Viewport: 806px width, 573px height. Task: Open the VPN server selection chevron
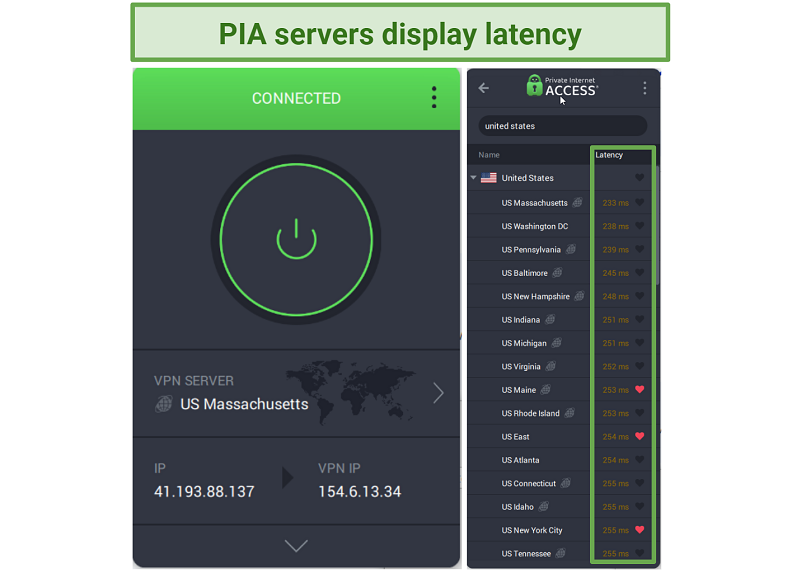(438, 393)
